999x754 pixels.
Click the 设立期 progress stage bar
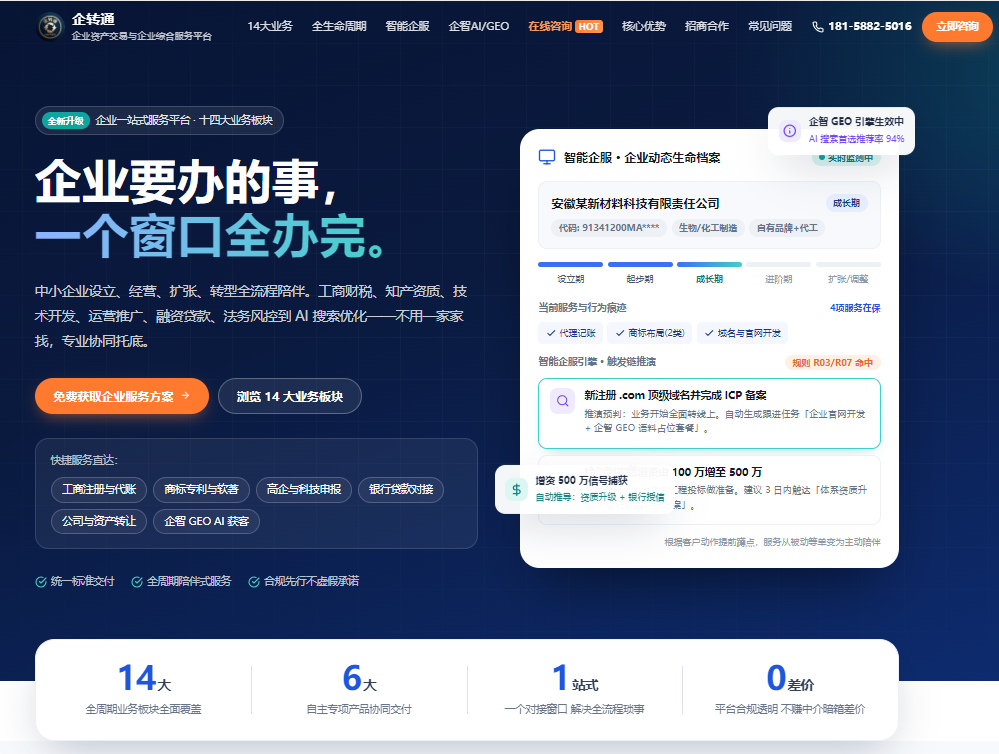coord(570,264)
